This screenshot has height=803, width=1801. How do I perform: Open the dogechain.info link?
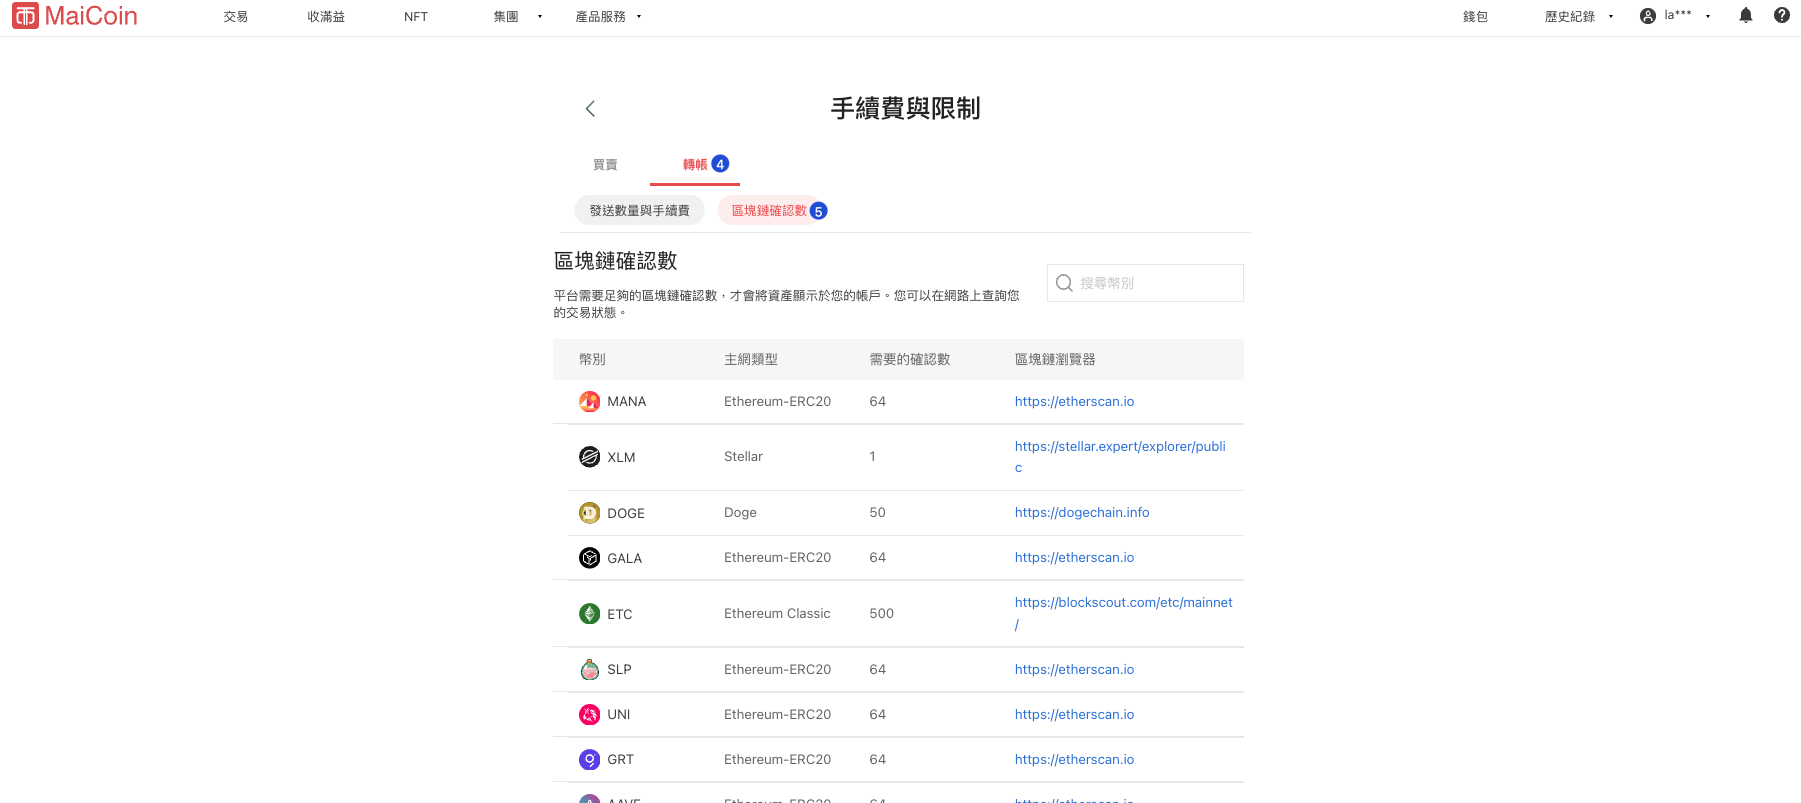pyautogui.click(x=1082, y=513)
